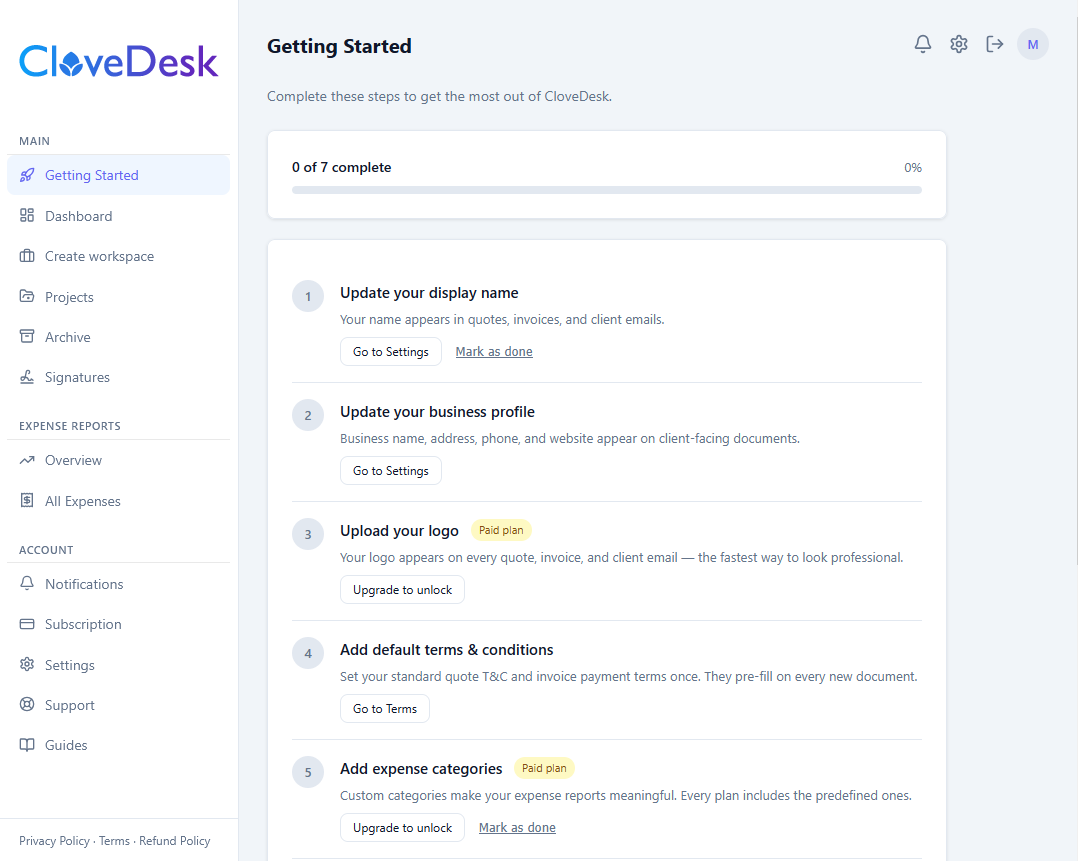The height and width of the screenshot is (861, 1078).
Task: Click "Upload your logo" heading
Action: click(399, 531)
